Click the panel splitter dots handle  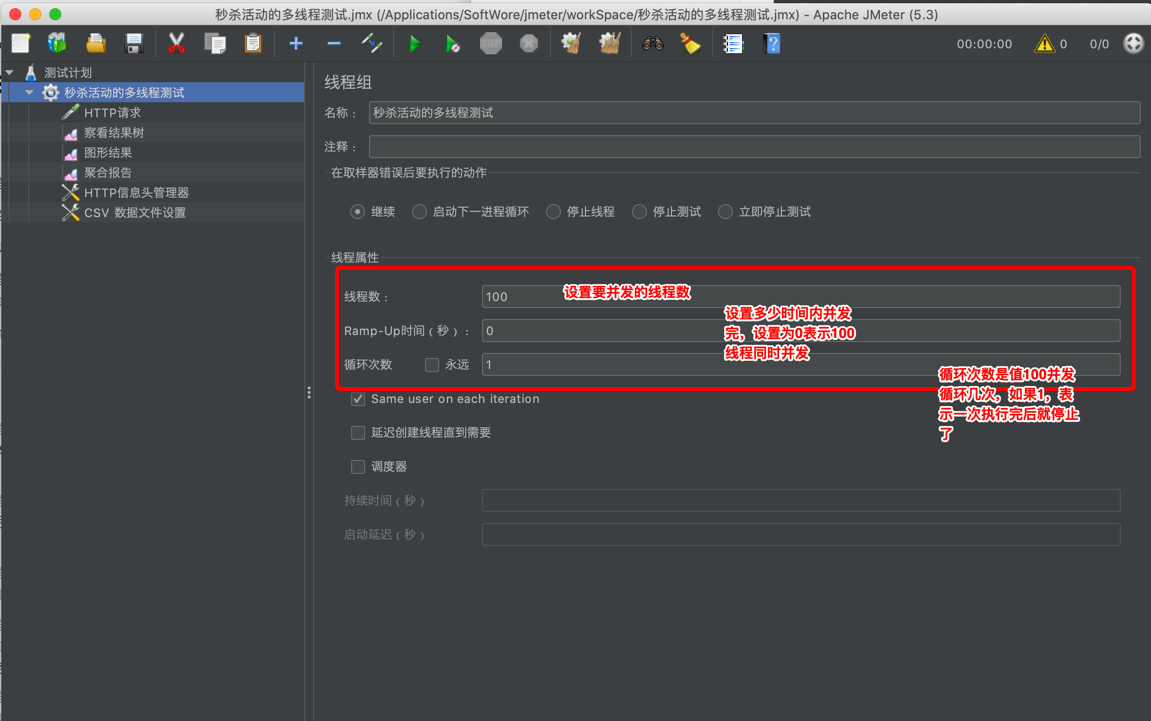pyautogui.click(x=309, y=393)
